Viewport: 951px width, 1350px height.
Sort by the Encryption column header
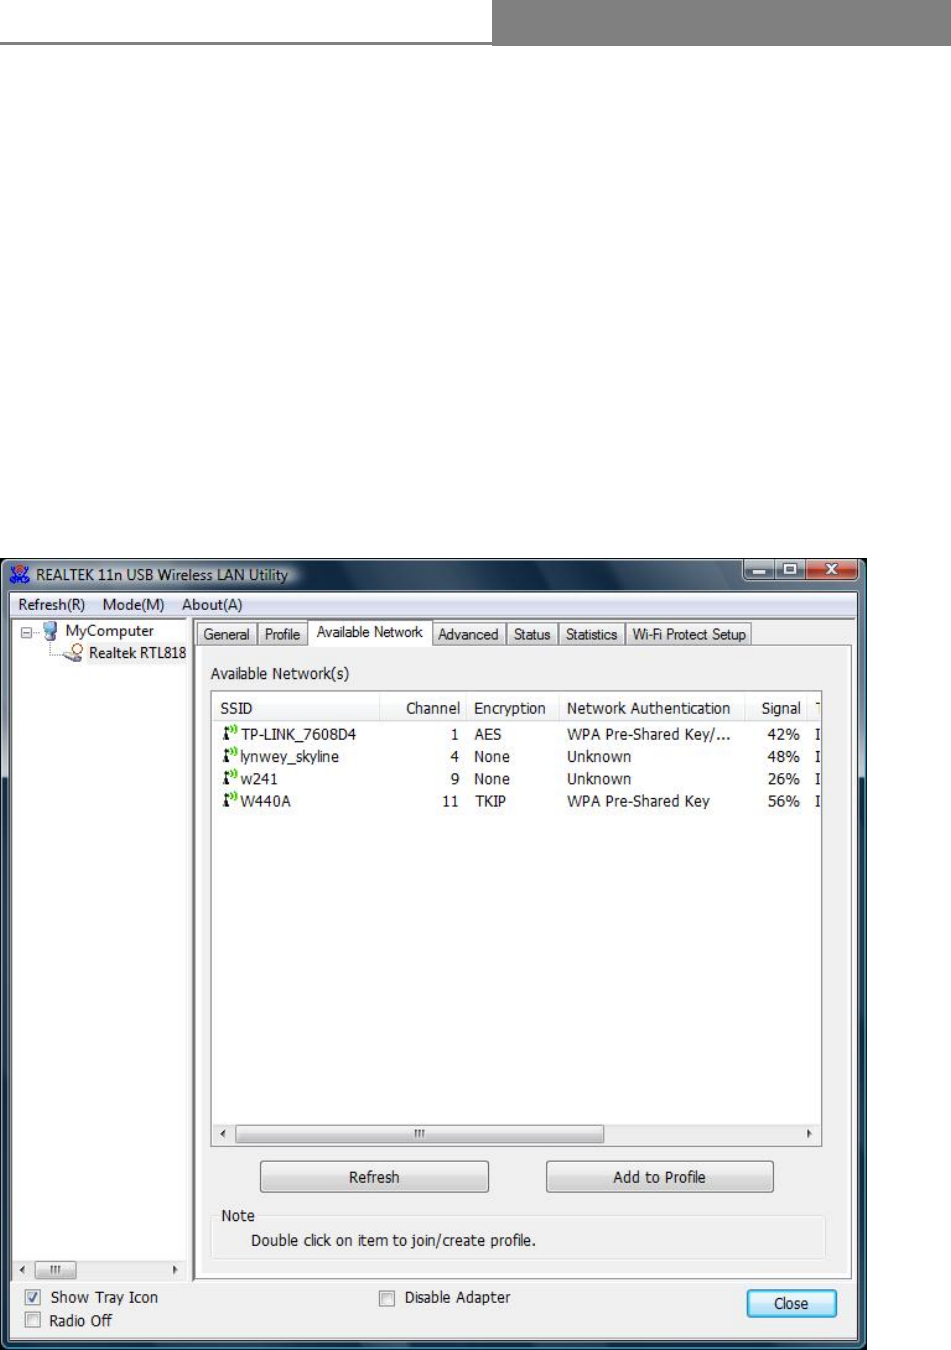pyautogui.click(x=512, y=708)
